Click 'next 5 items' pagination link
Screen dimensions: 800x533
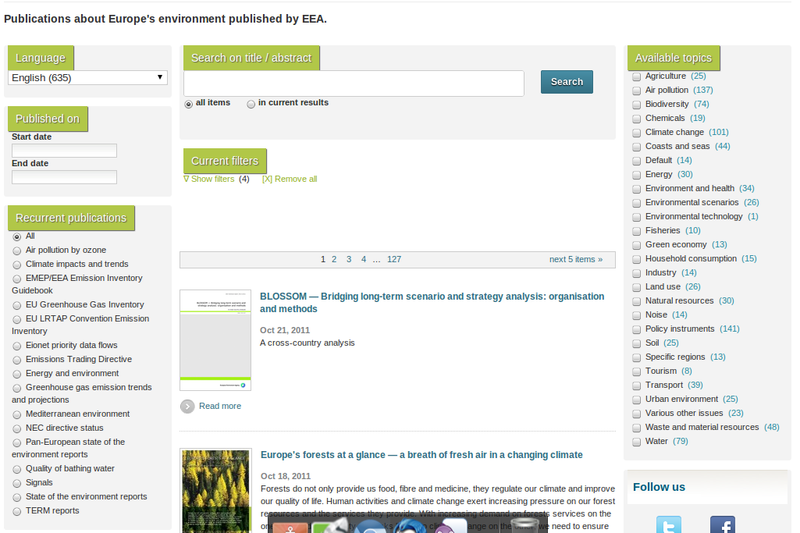(575, 259)
